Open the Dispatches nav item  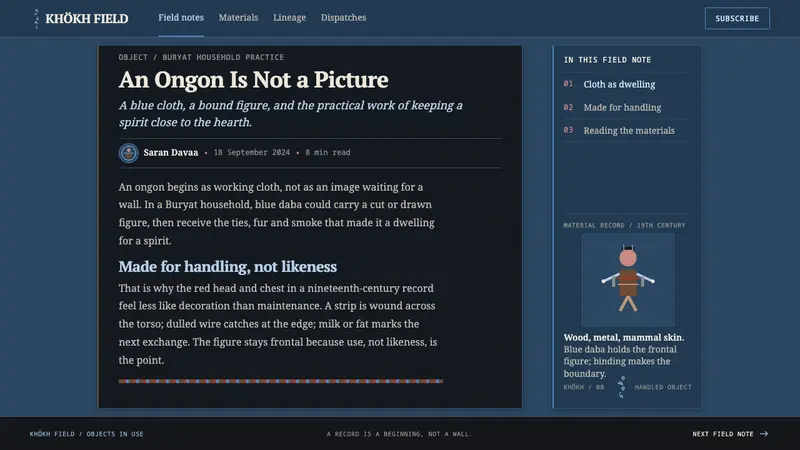click(x=343, y=18)
